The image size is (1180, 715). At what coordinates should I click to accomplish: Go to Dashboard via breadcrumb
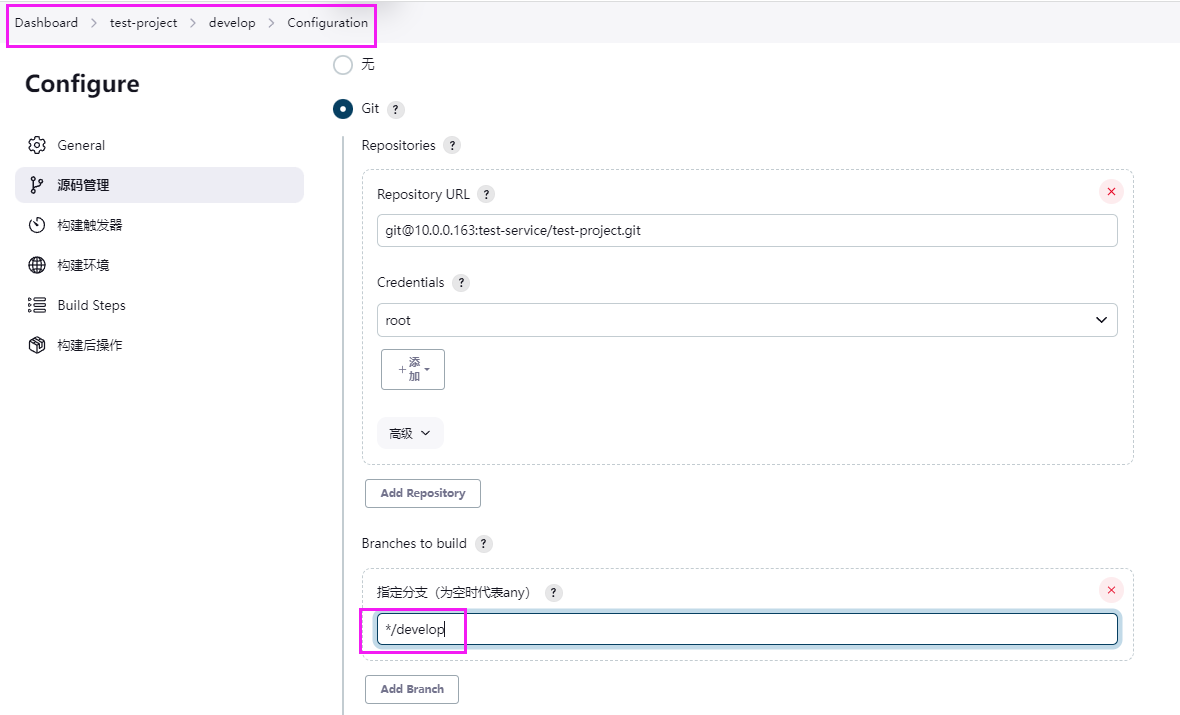pos(47,23)
